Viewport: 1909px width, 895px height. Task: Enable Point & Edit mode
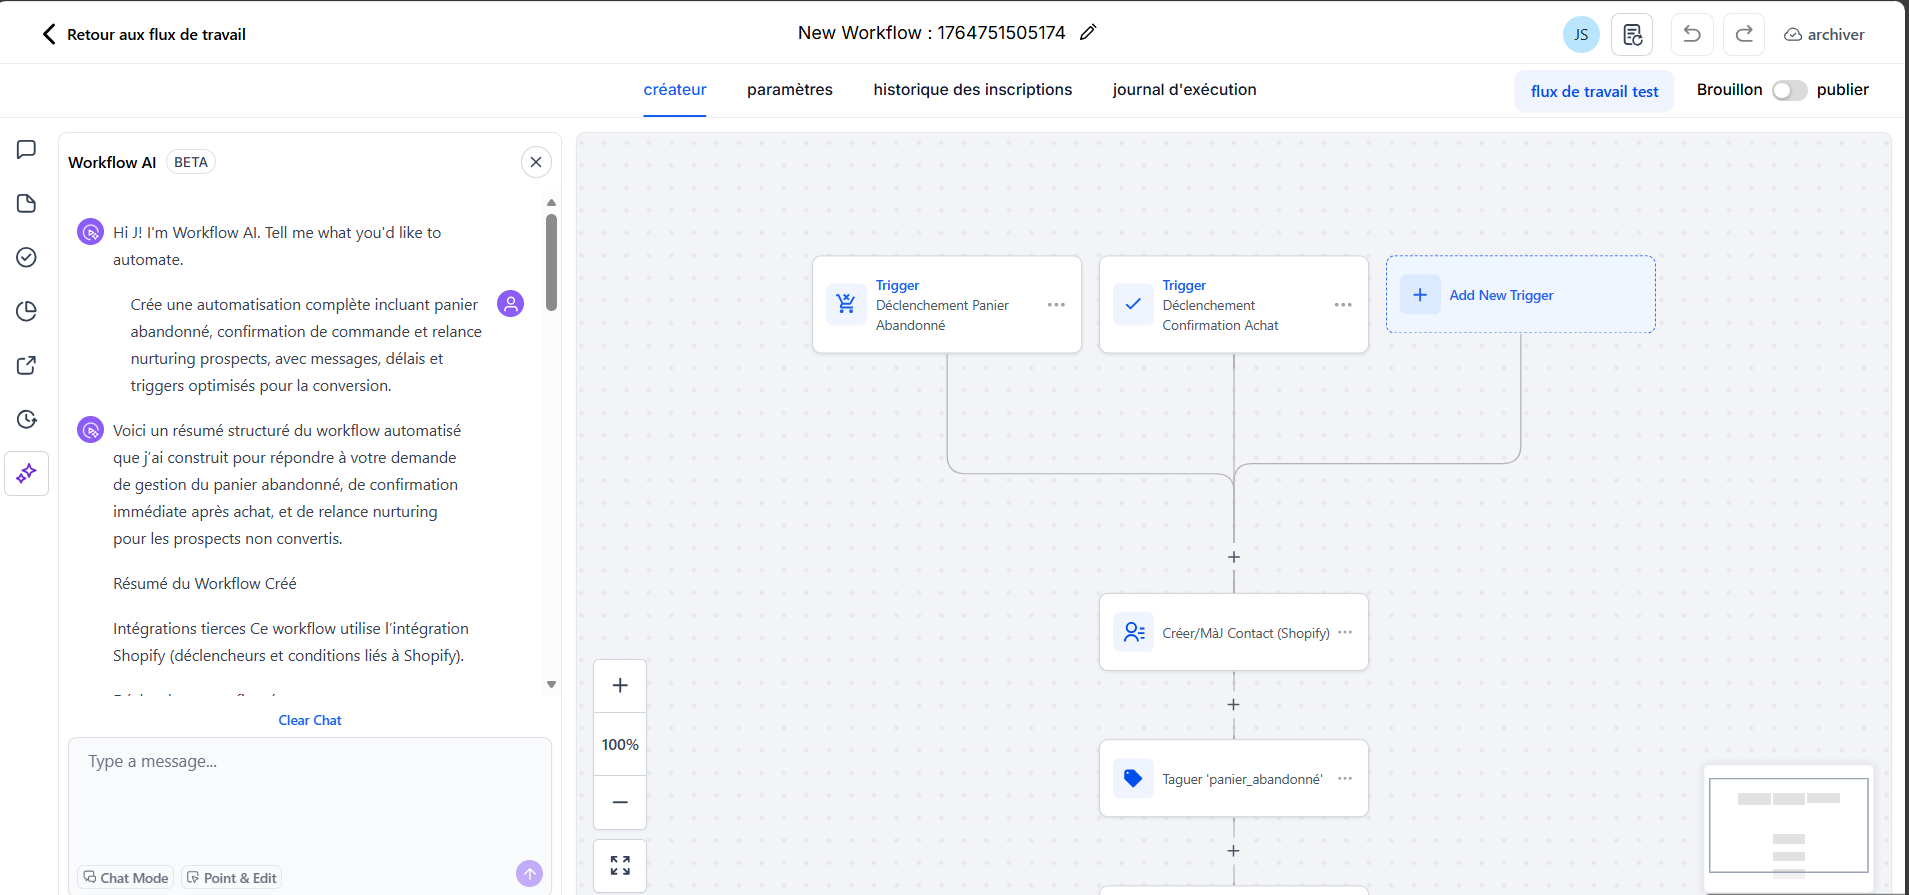[232, 878]
